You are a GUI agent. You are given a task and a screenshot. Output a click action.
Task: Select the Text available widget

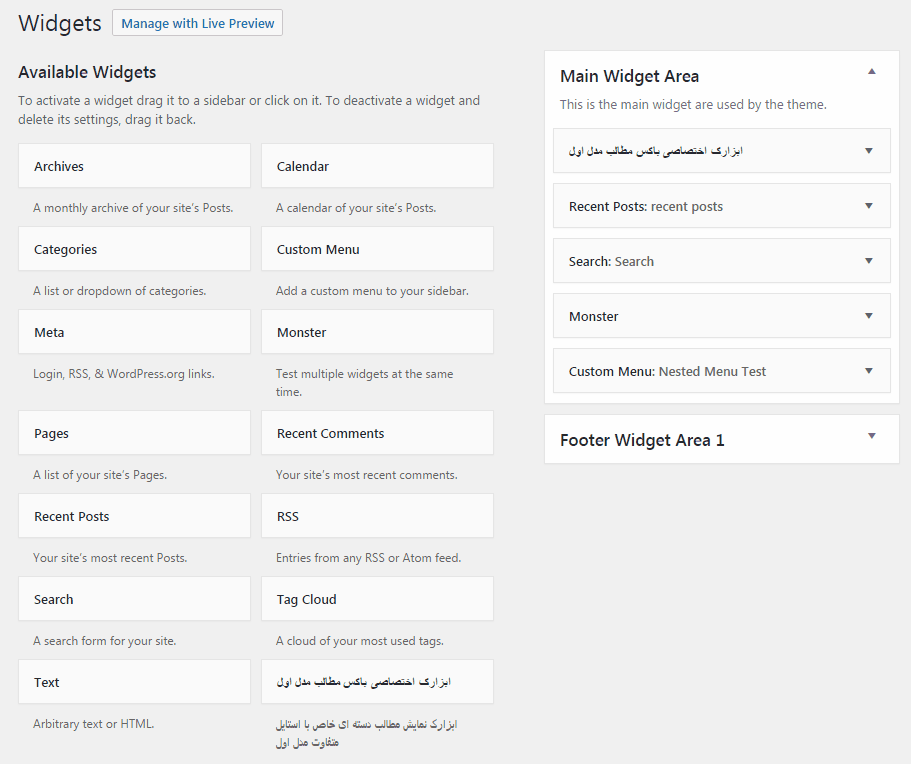[134, 682]
